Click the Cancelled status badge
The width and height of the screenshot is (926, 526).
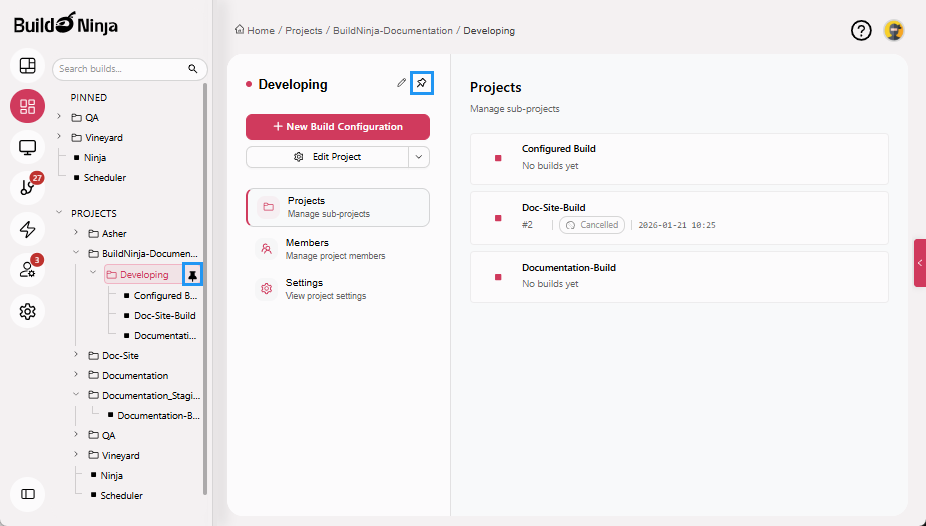point(592,225)
